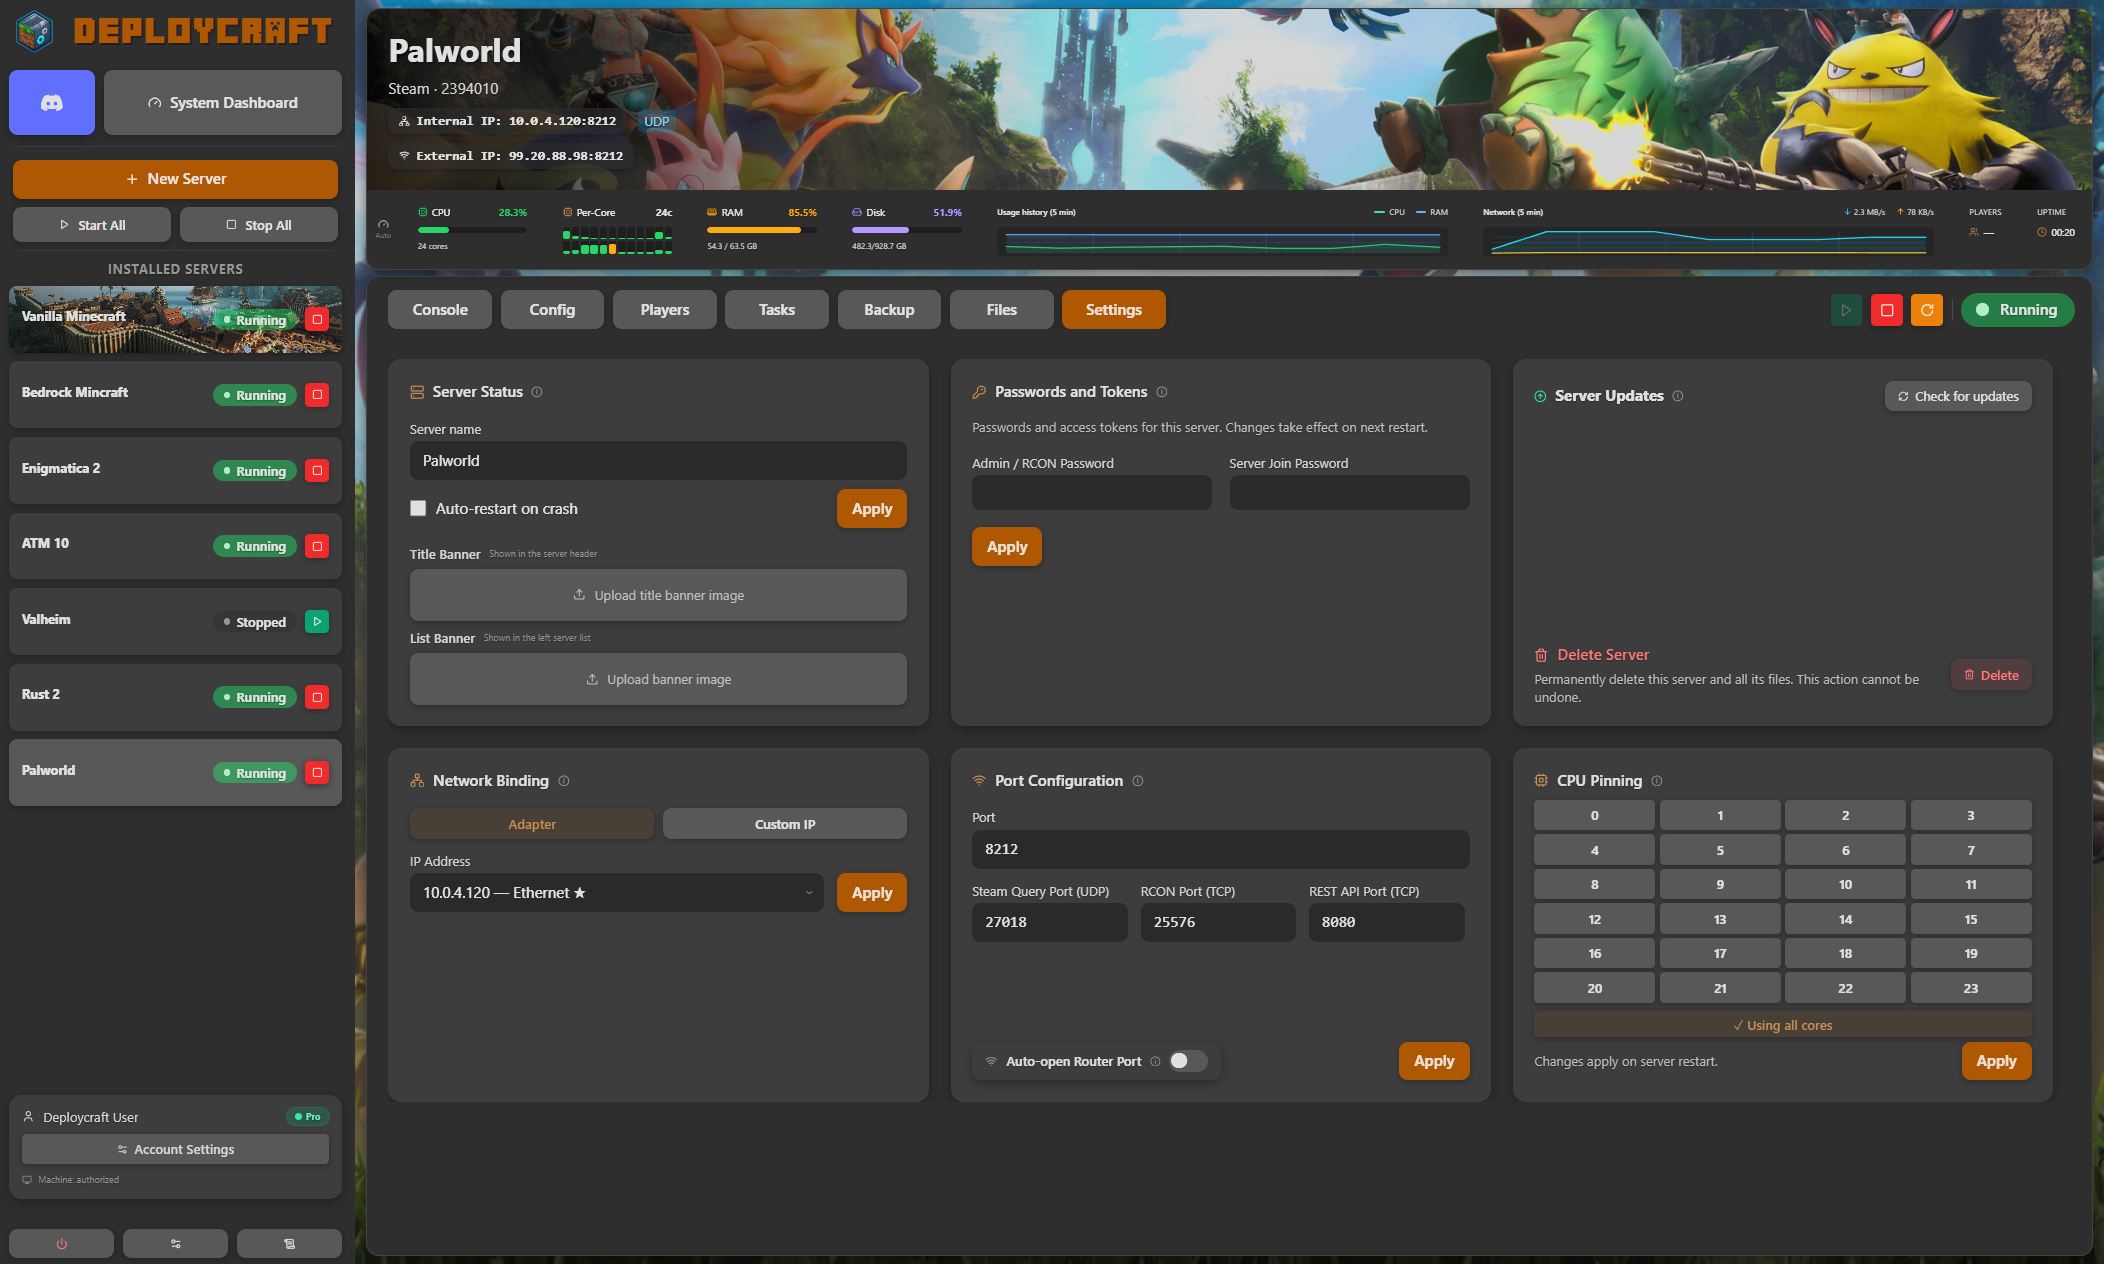Open System Dashboard
This screenshot has width=2104, height=1264.
pyautogui.click(x=223, y=102)
